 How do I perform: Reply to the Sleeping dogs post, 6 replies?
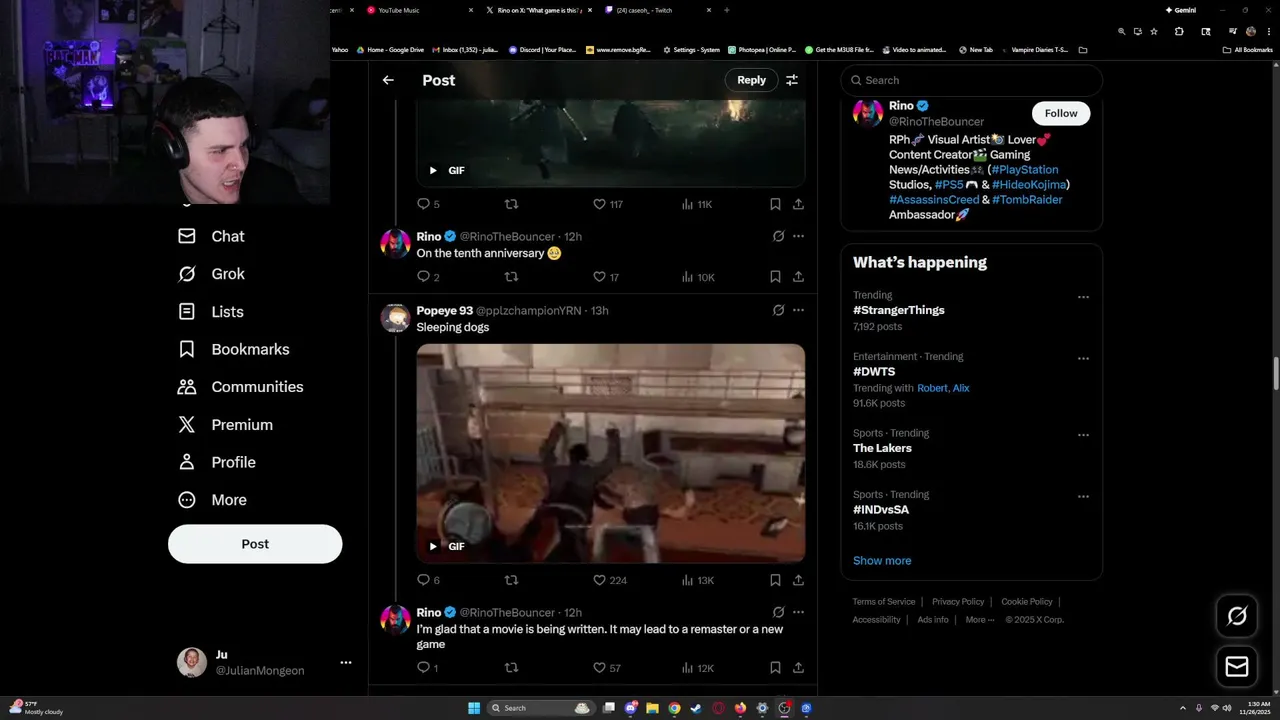pyautogui.click(x=428, y=580)
